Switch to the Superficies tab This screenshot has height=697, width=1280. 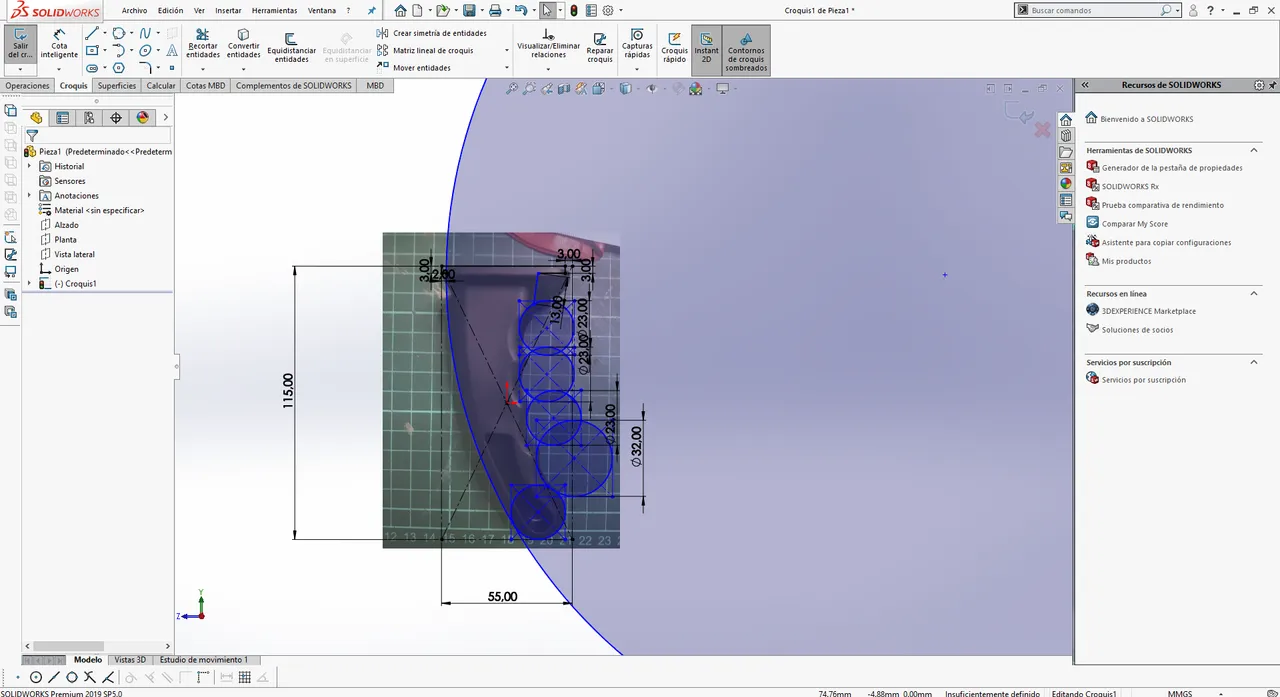click(x=117, y=86)
